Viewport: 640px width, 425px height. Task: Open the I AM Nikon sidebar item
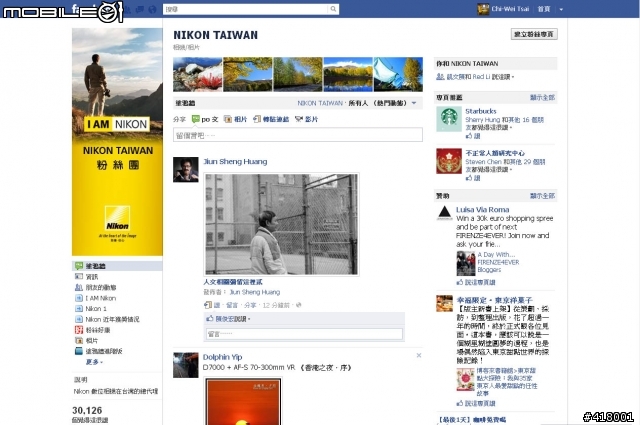96,298
